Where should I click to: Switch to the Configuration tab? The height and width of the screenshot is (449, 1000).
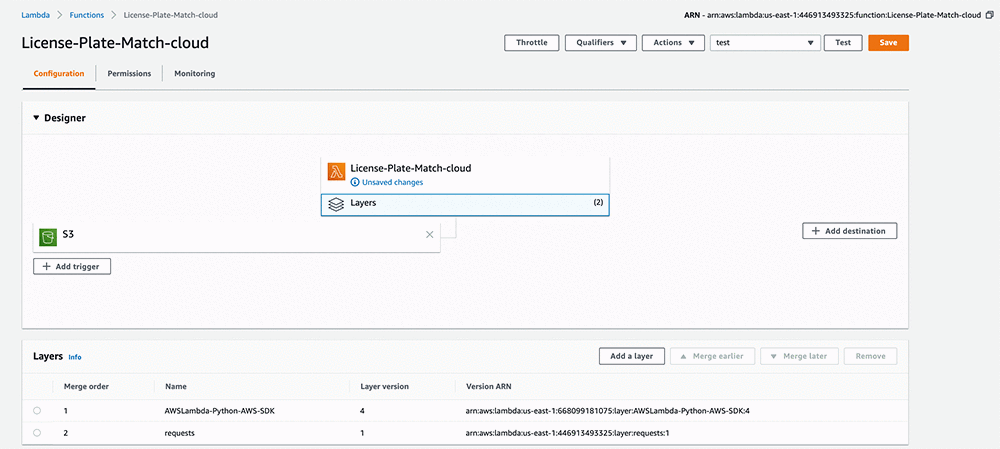[x=59, y=73]
